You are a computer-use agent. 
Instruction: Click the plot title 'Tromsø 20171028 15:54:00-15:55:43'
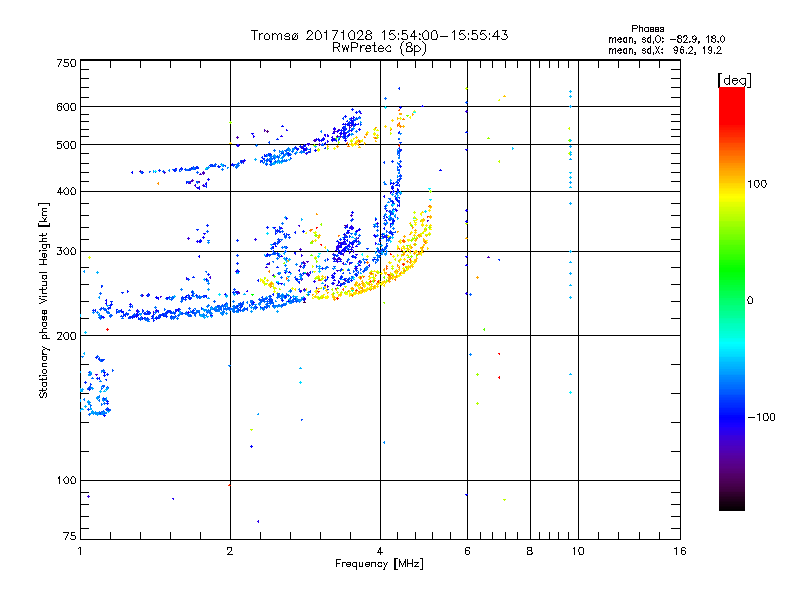pos(379,35)
